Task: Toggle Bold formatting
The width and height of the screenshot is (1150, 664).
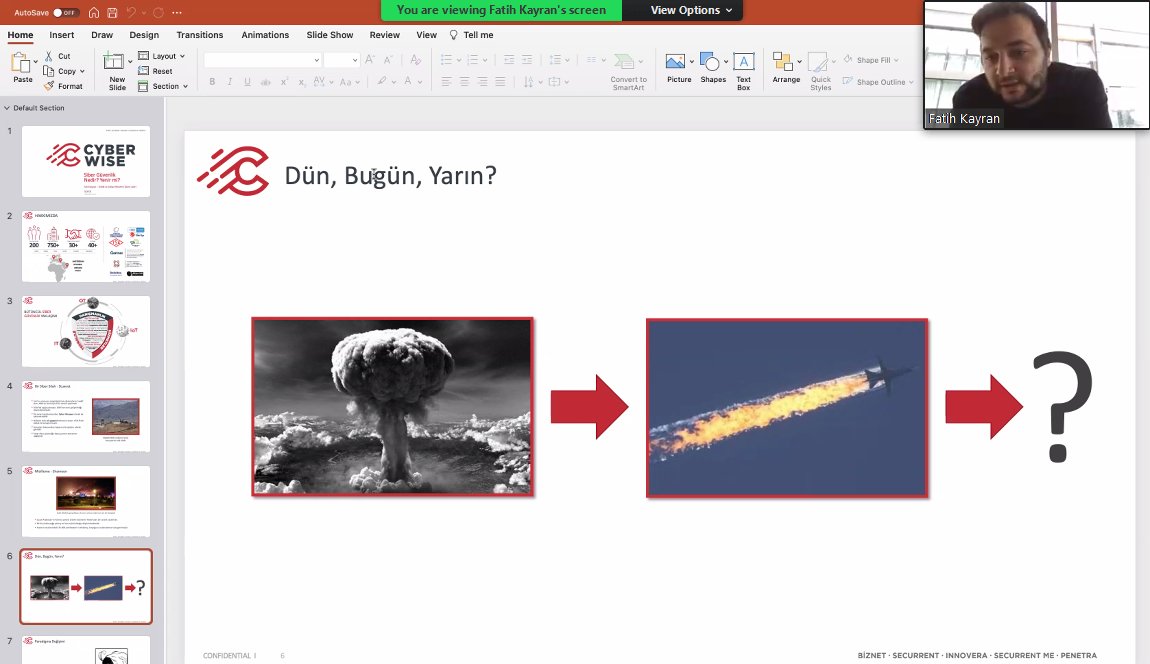Action: point(212,81)
